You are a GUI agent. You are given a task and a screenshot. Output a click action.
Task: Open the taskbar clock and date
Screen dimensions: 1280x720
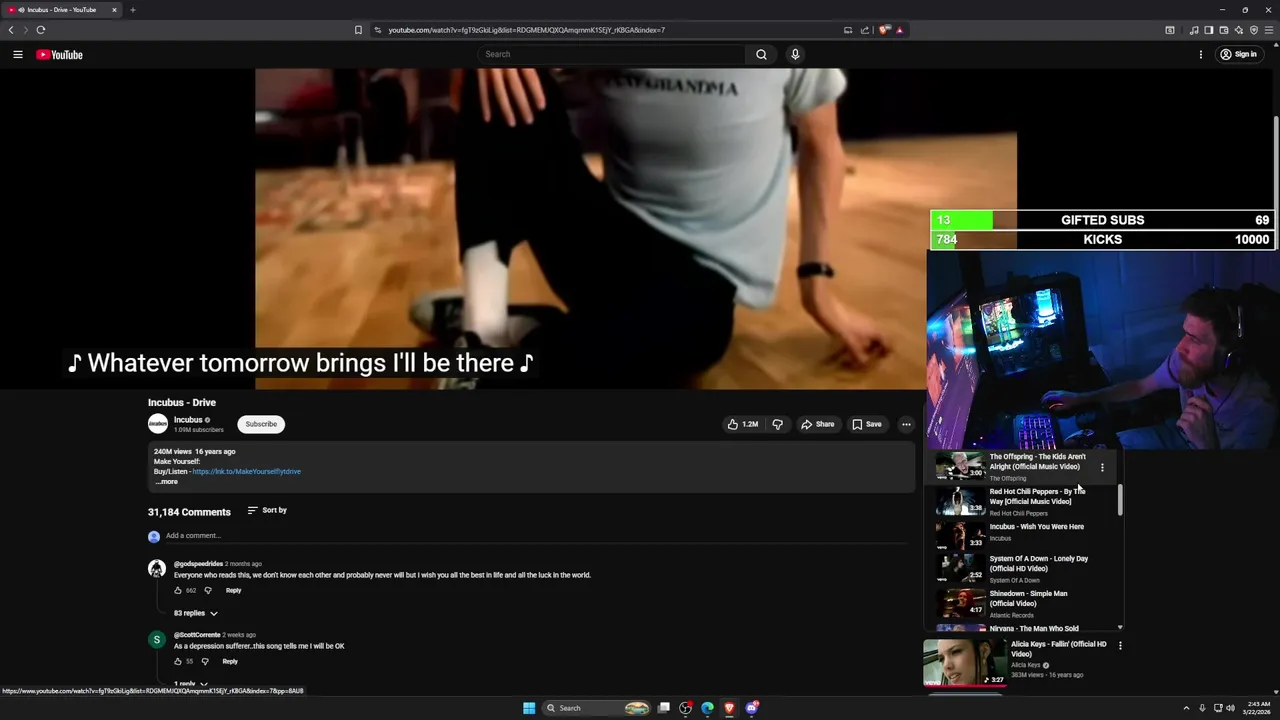tap(1259, 708)
